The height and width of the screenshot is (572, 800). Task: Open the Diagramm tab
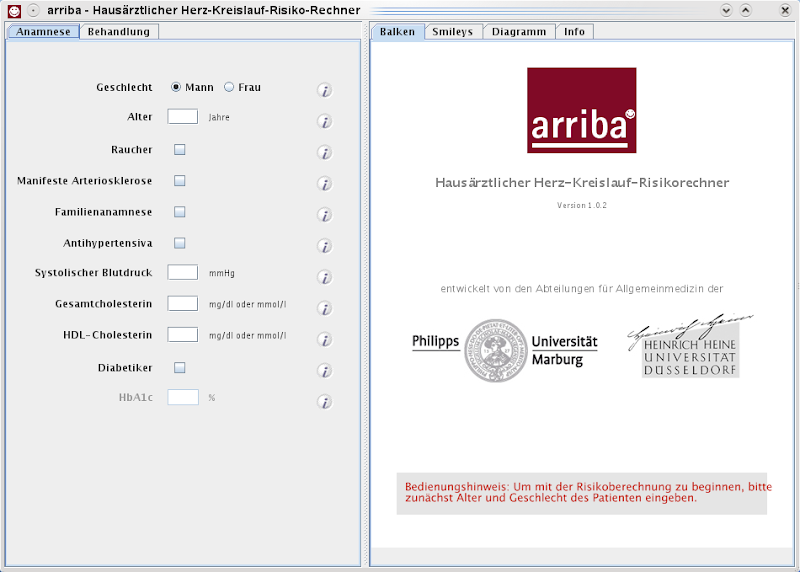[x=519, y=32]
